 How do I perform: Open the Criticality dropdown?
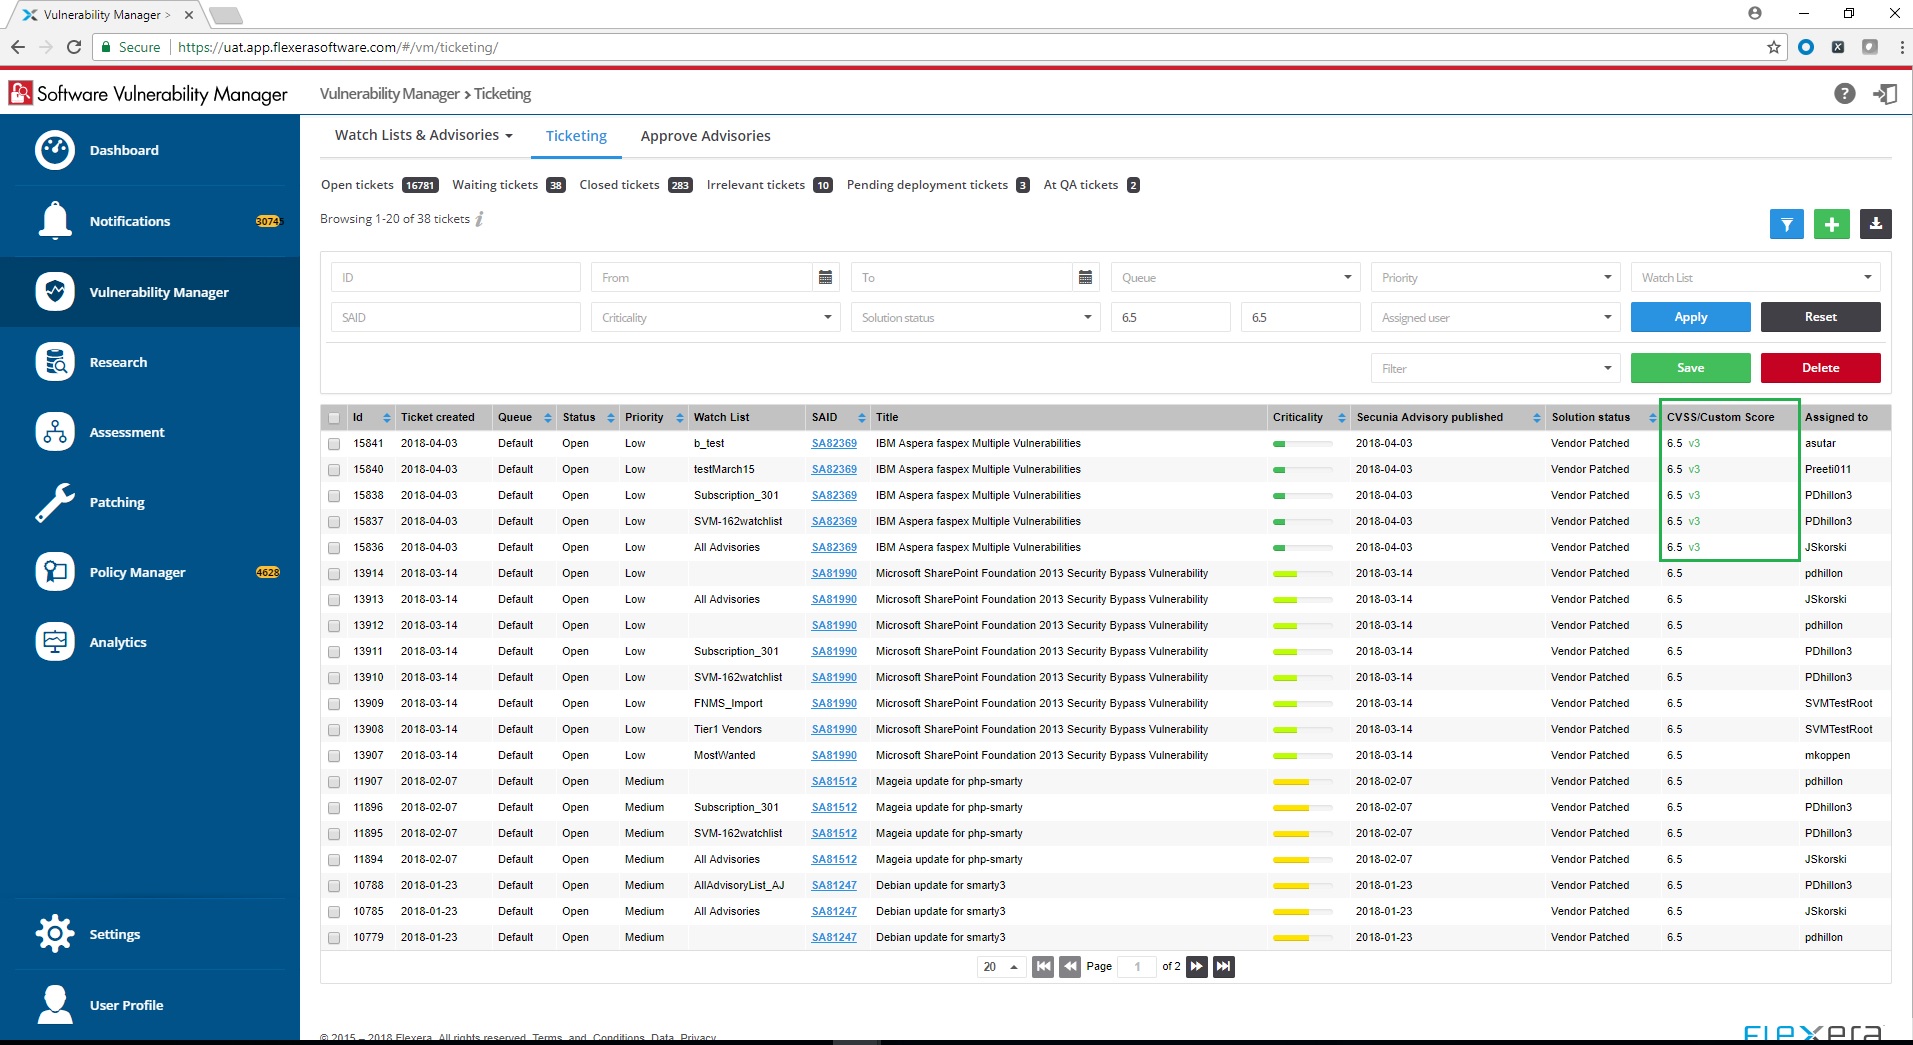715,317
